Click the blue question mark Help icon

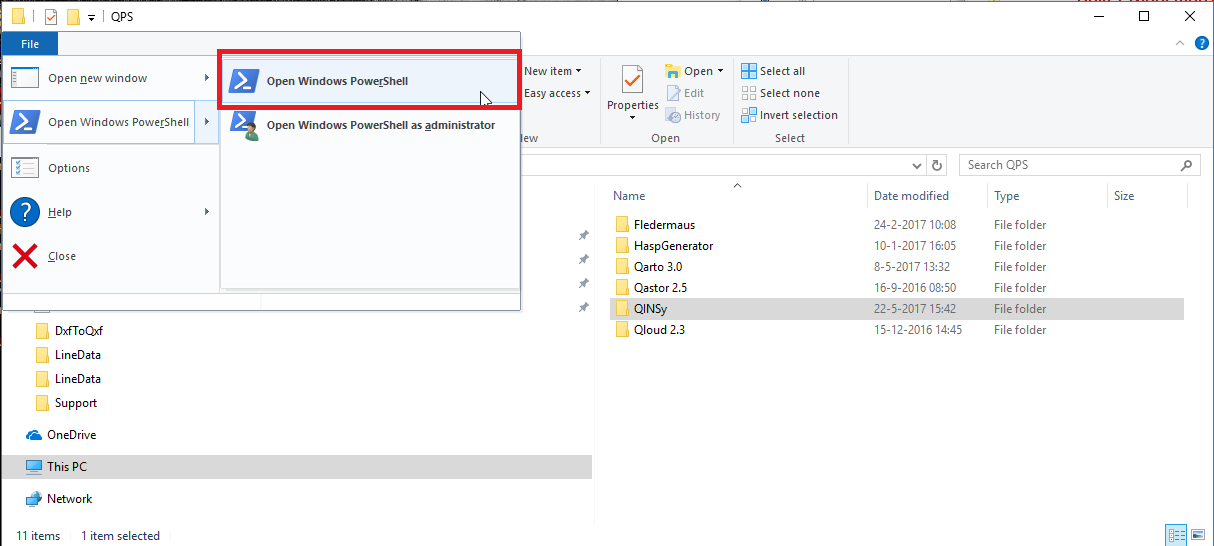click(25, 212)
